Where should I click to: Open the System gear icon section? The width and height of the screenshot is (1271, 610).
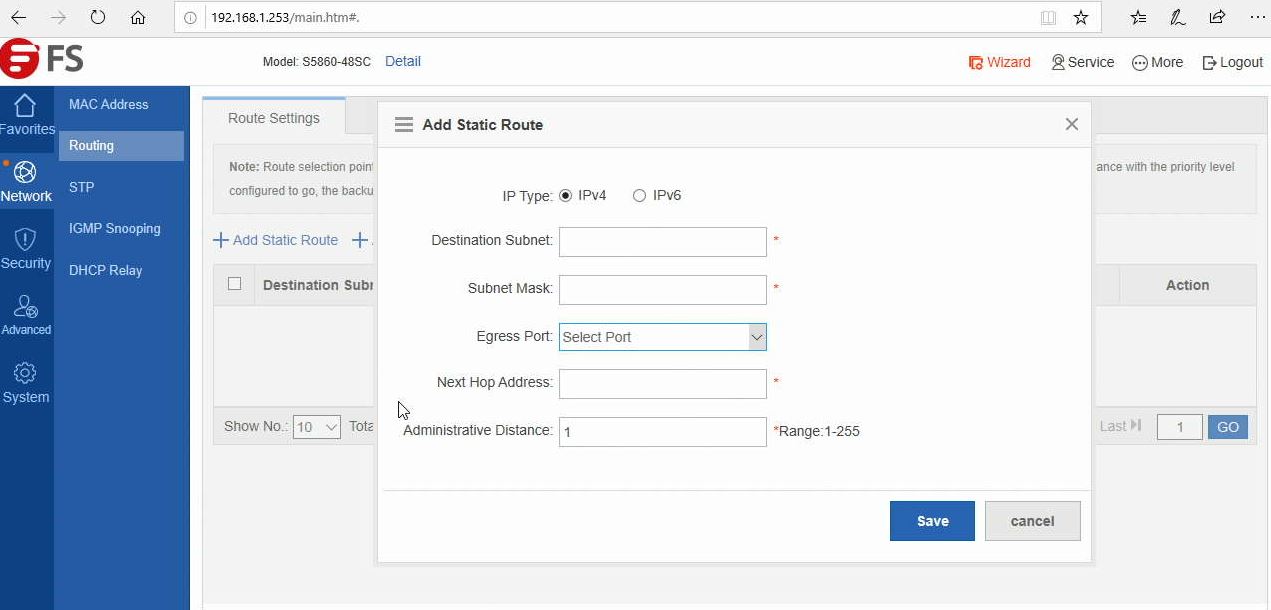[25, 374]
